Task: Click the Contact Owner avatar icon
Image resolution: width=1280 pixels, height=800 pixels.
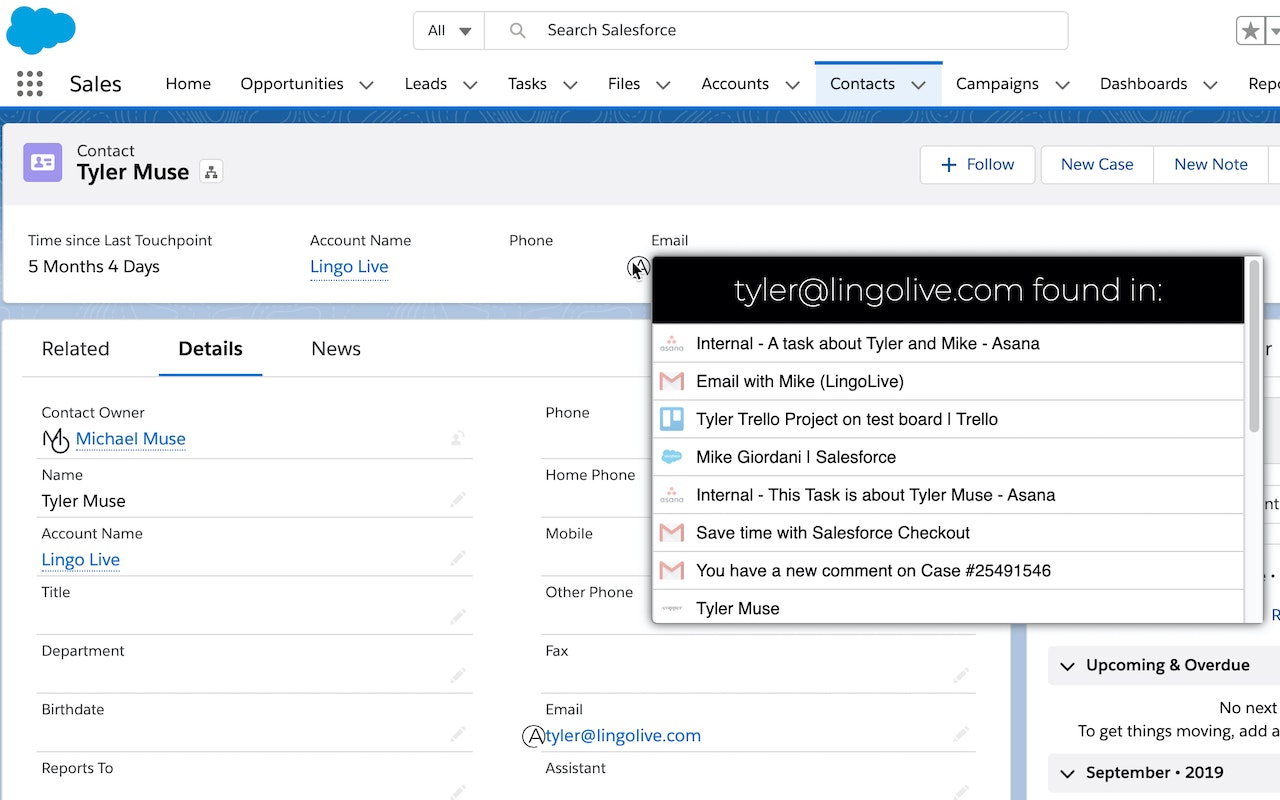Action: (56, 439)
